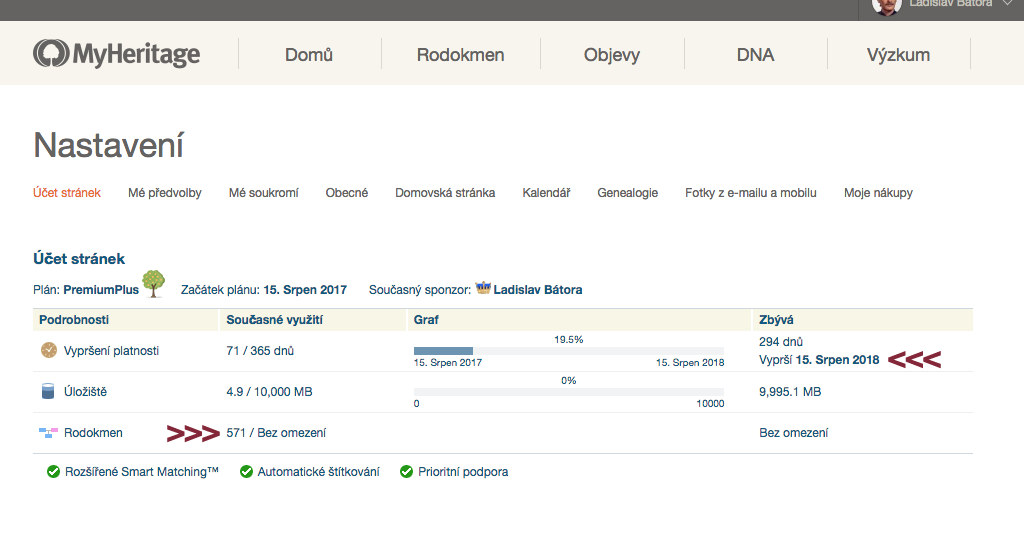The image size is (1024, 537).
Task: Click the expiry date 15. Srpen 2018
Action: [837, 360]
